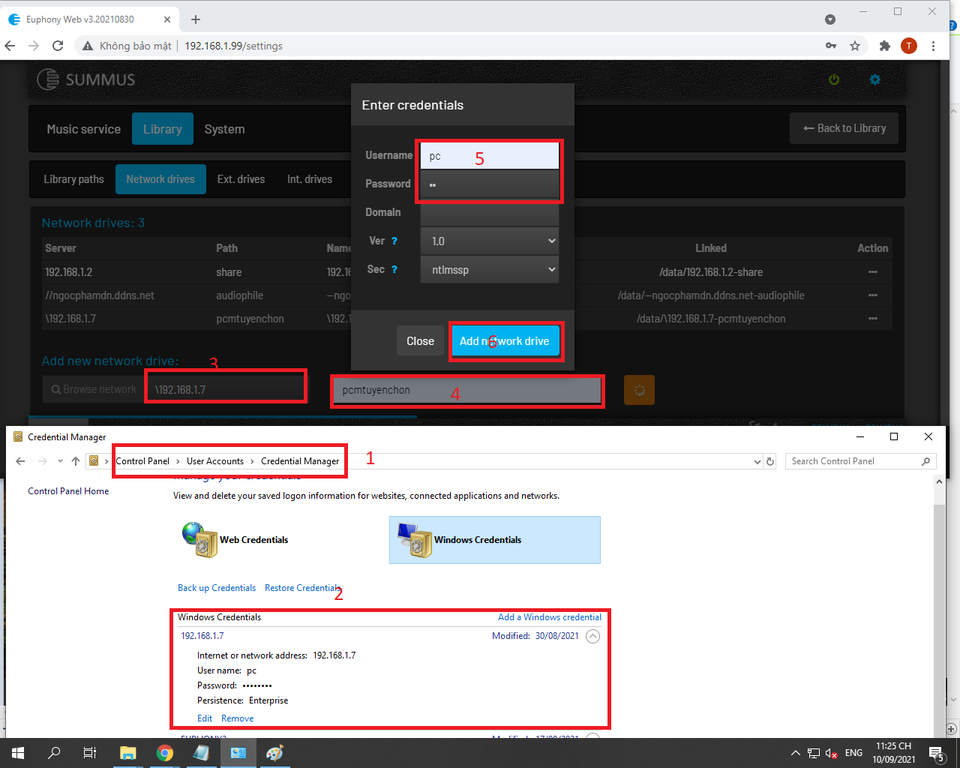Switch to Music service tab
The height and width of the screenshot is (768, 960).
pyautogui.click(x=84, y=129)
